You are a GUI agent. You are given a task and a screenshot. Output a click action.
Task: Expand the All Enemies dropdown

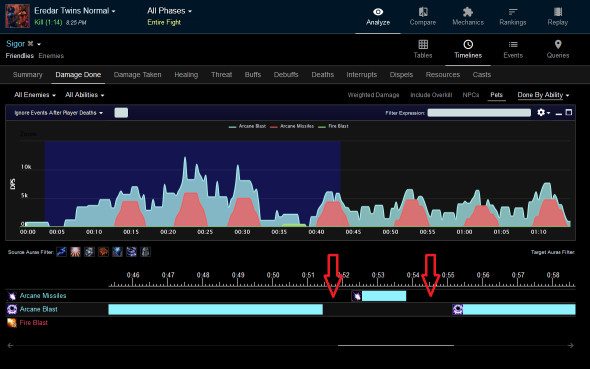click(35, 95)
